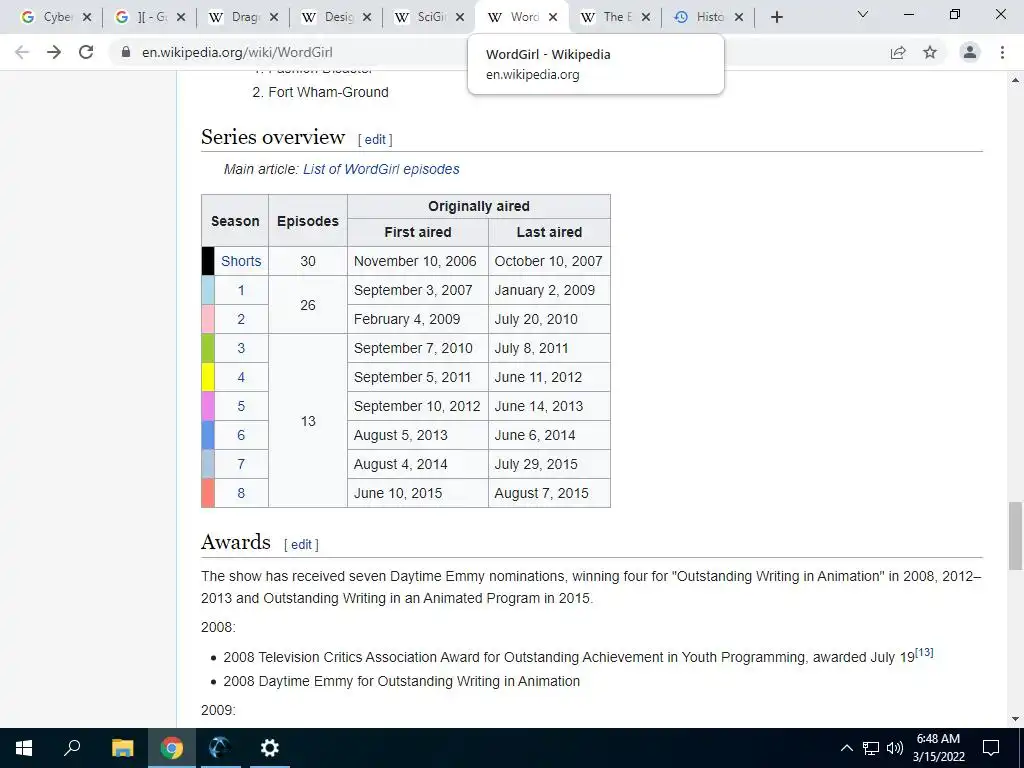Close the active WordGirl tab

coord(553,17)
